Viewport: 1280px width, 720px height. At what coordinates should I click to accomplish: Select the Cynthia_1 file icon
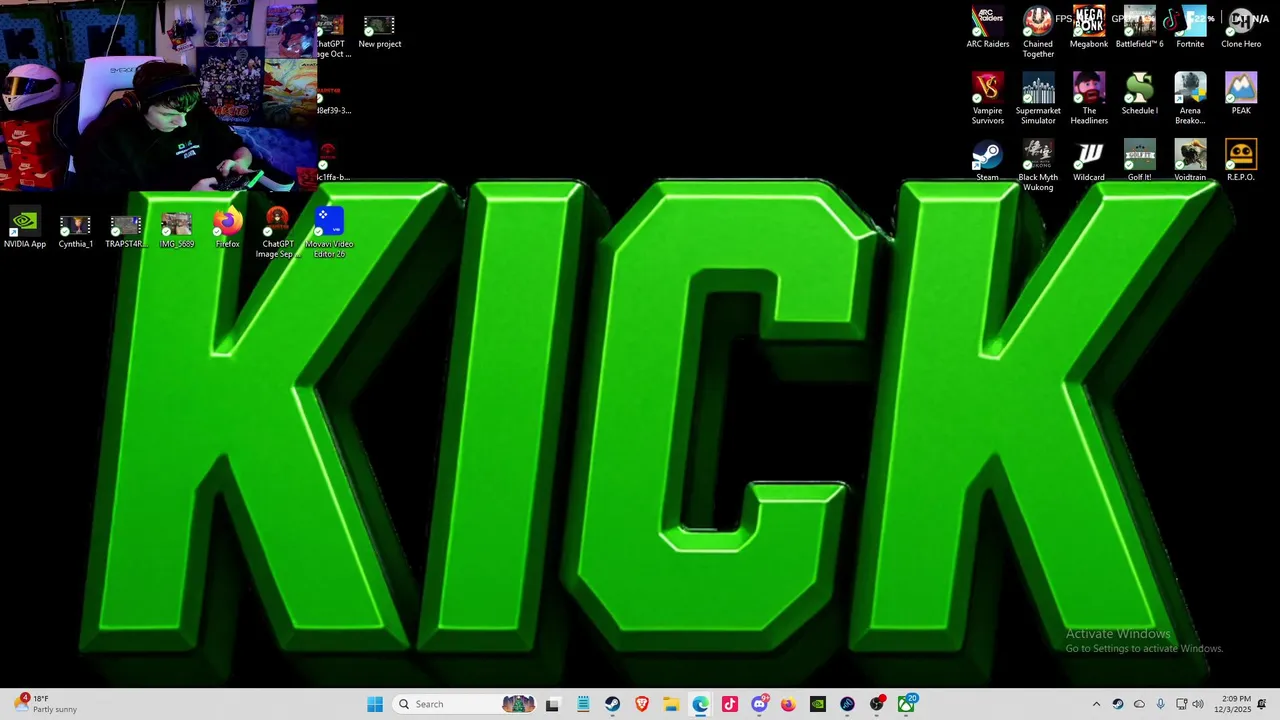[x=75, y=230]
